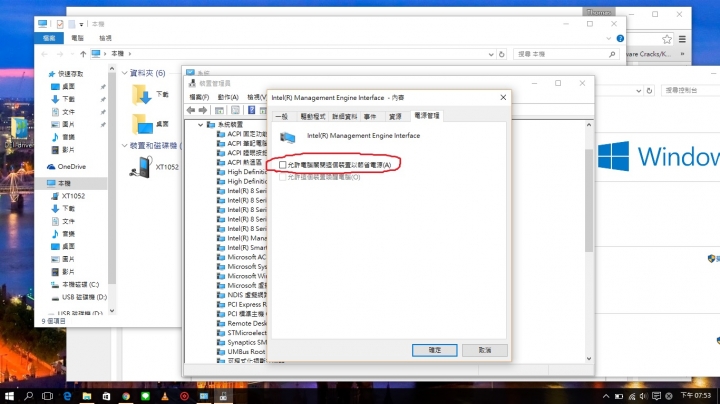This screenshot has width=720, height=404.
Task: Click Explorer up-one-level arrow
Action: 83,54
